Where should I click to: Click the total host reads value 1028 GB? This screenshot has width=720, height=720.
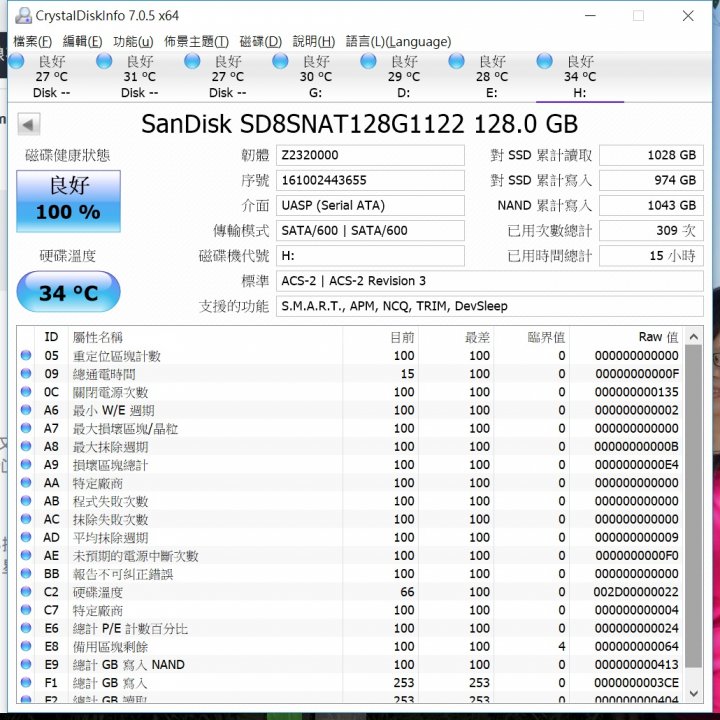click(651, 155)
